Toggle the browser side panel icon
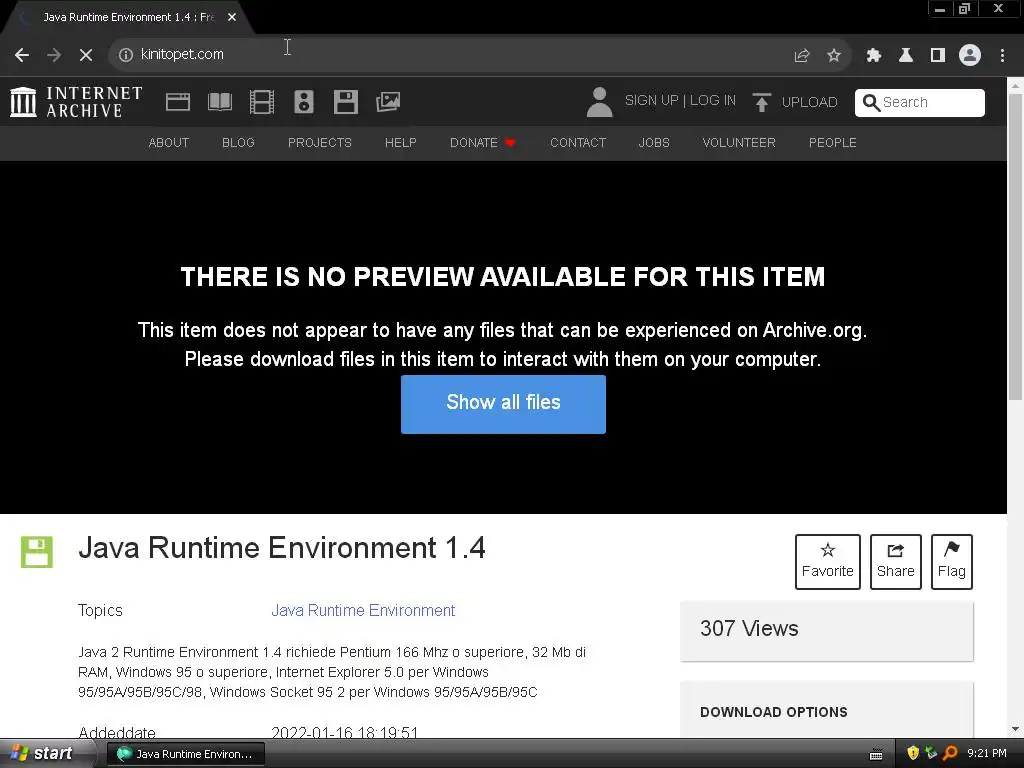 point(938,56)
